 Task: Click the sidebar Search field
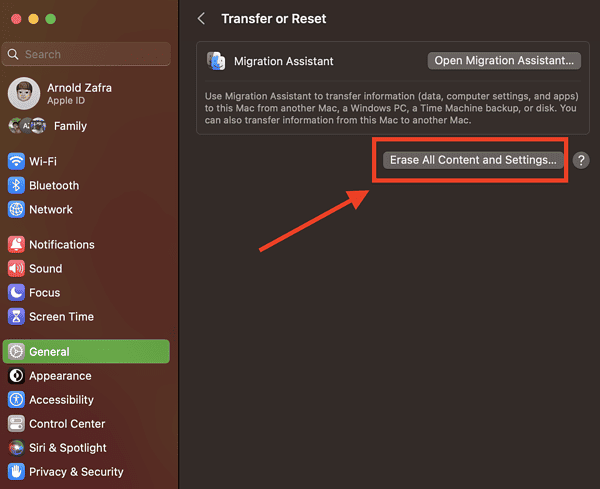(90, 54)
